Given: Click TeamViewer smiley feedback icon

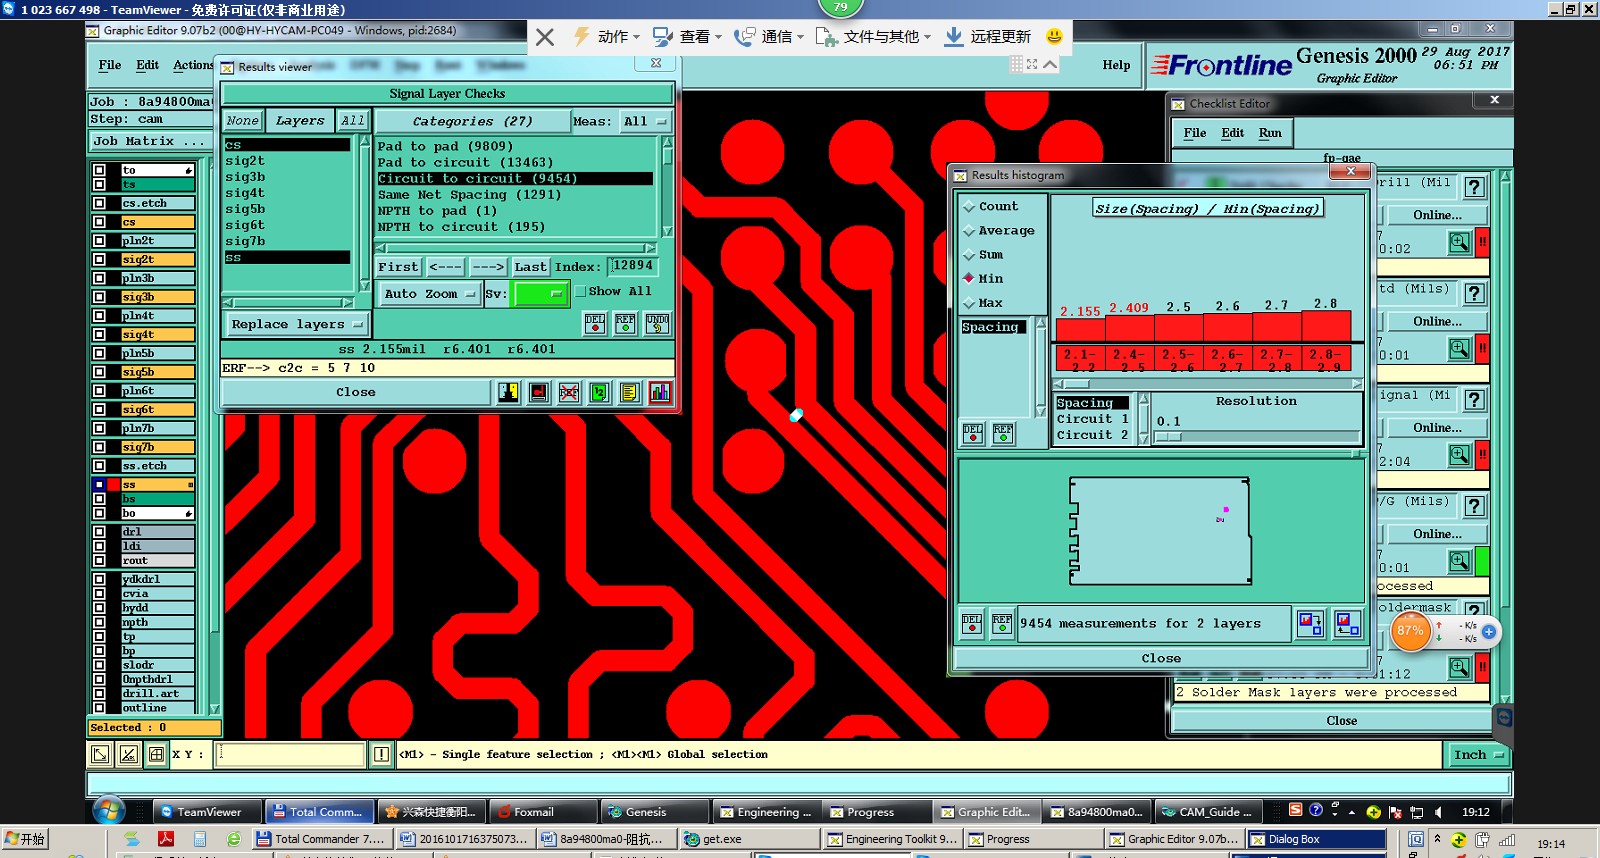Looking at the screenshot, I should [1054, 37].
